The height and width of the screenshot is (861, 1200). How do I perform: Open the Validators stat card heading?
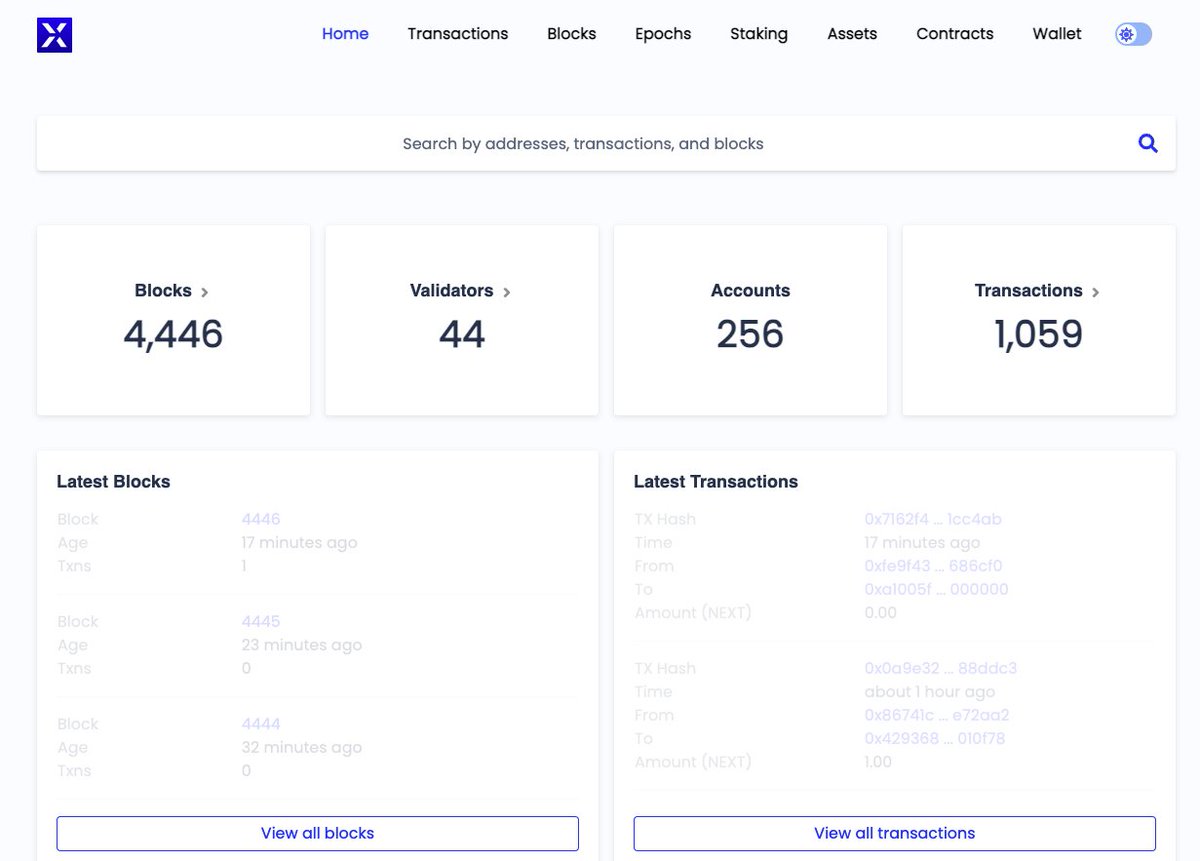(452, 291)
